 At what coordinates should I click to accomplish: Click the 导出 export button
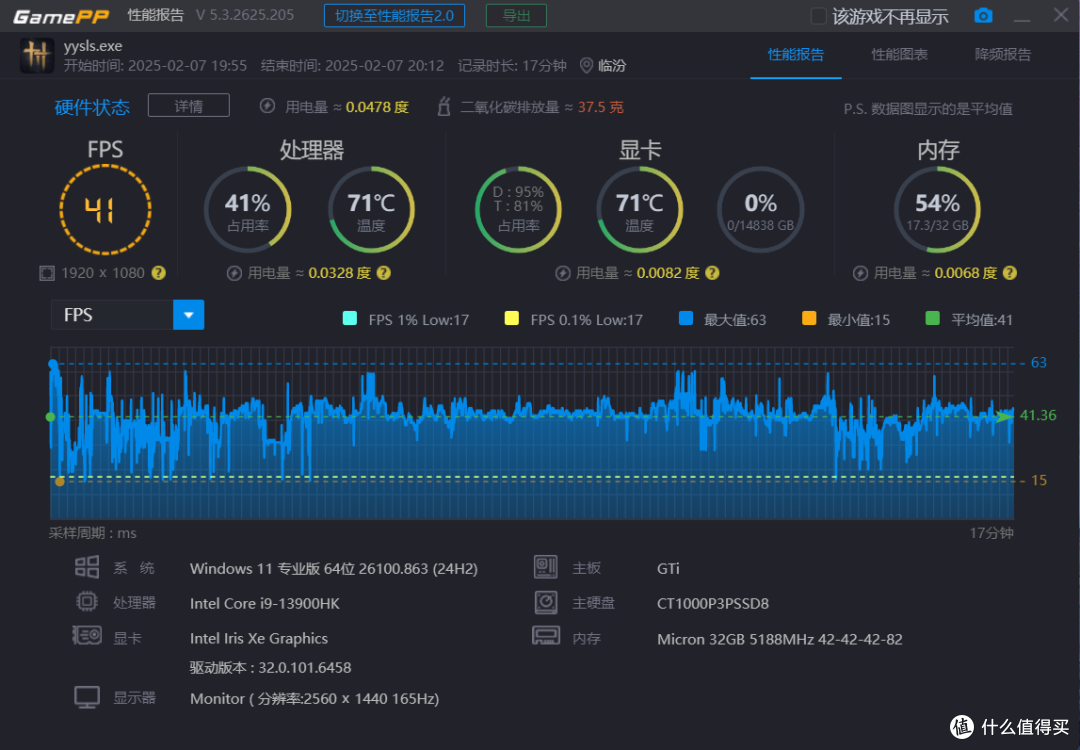pyautogui.click(x=516, y=16)
